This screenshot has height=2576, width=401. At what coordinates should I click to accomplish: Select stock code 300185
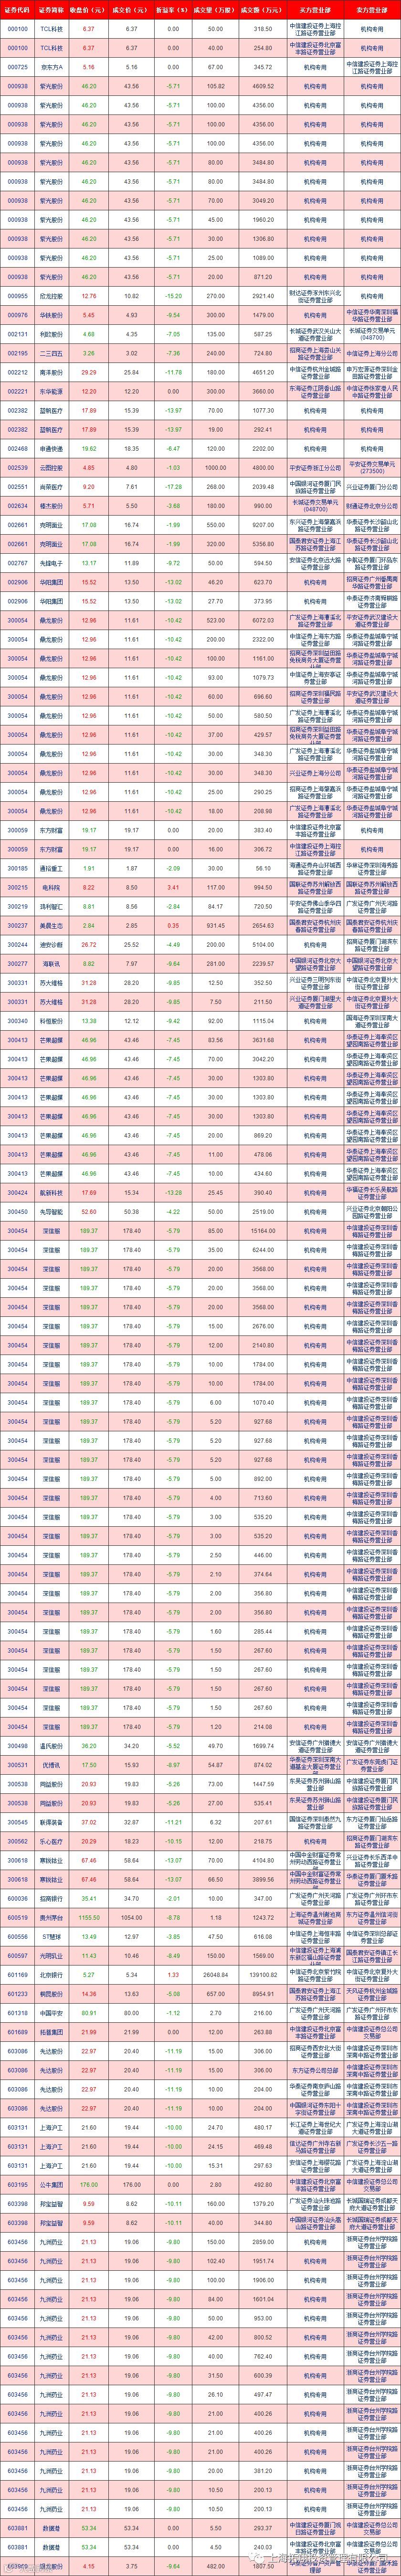point(17,868)
